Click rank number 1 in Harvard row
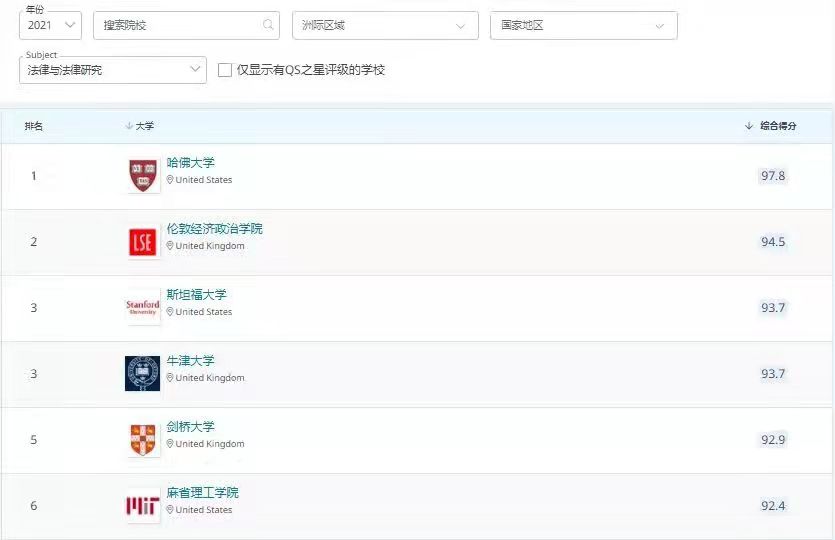 (x=34, y=176)
